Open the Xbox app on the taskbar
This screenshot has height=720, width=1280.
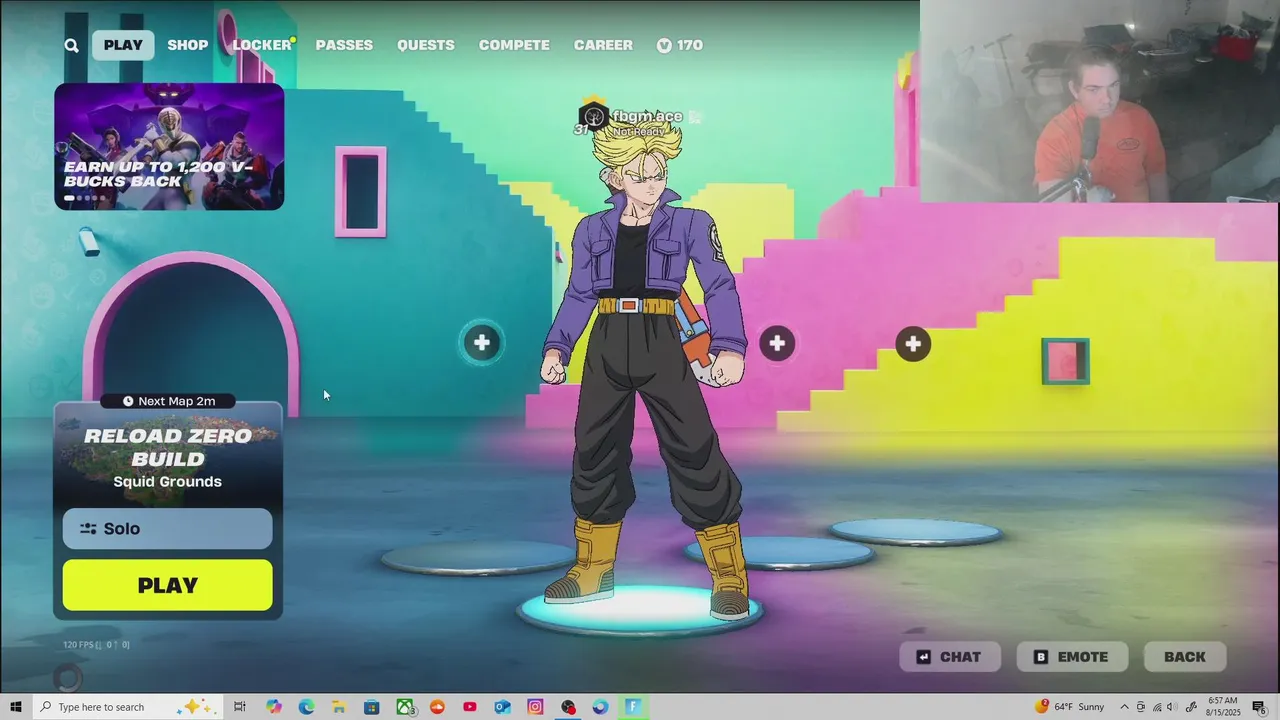(x=405, y=707)
